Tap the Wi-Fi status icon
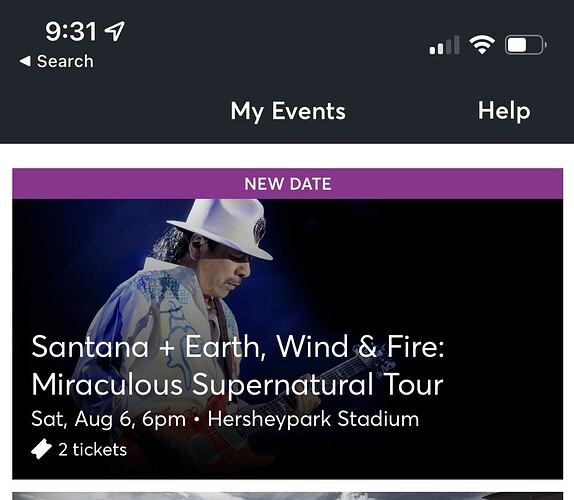Viewport: 574px width, 500px height. coord(482,45)
